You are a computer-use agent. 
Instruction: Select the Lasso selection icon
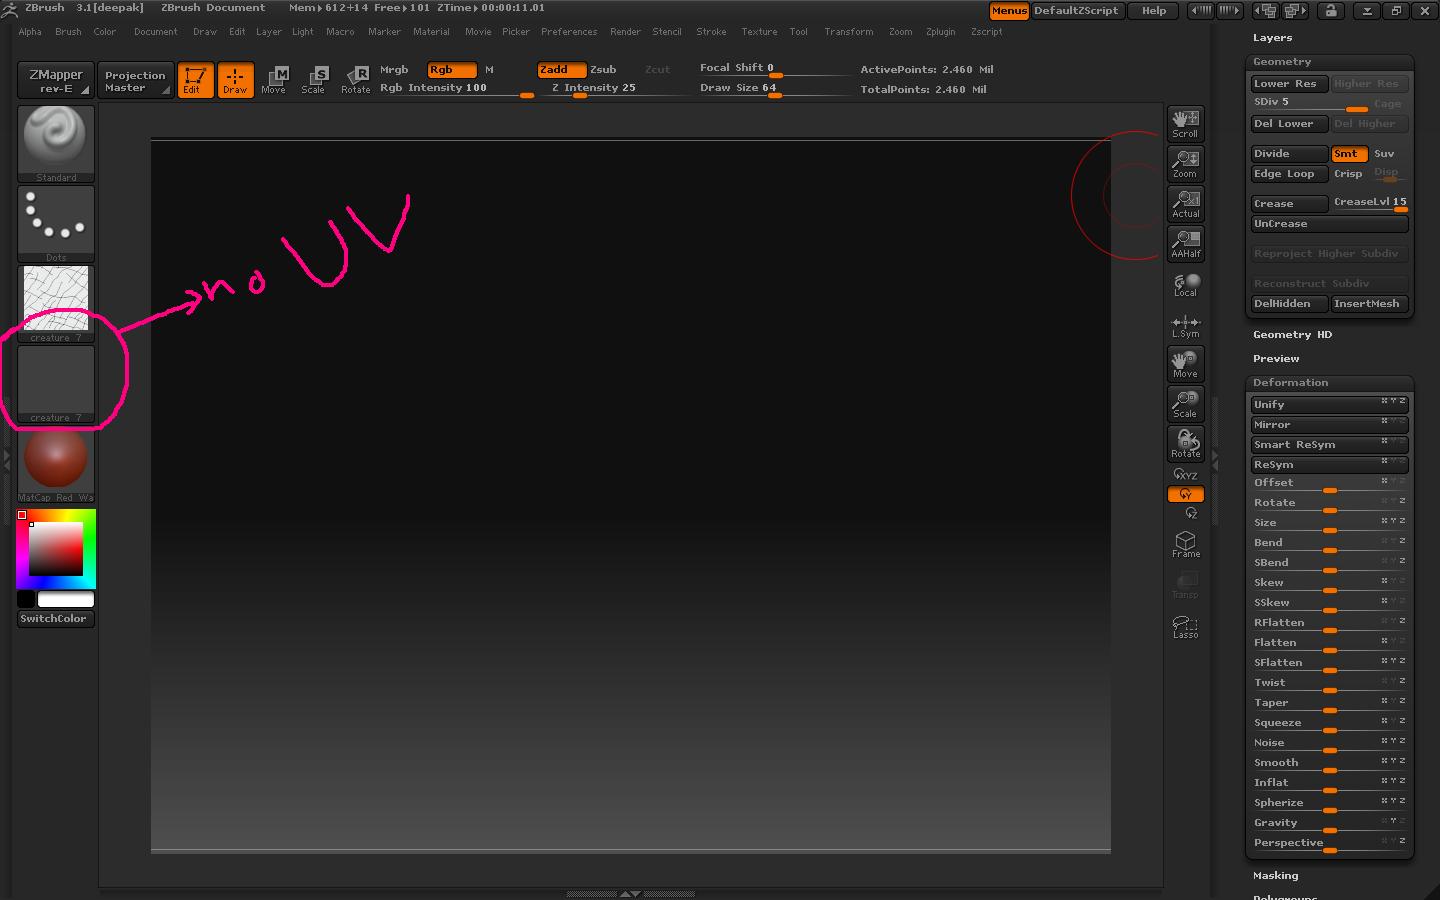pyautogui.click(x=1185, y=626)
